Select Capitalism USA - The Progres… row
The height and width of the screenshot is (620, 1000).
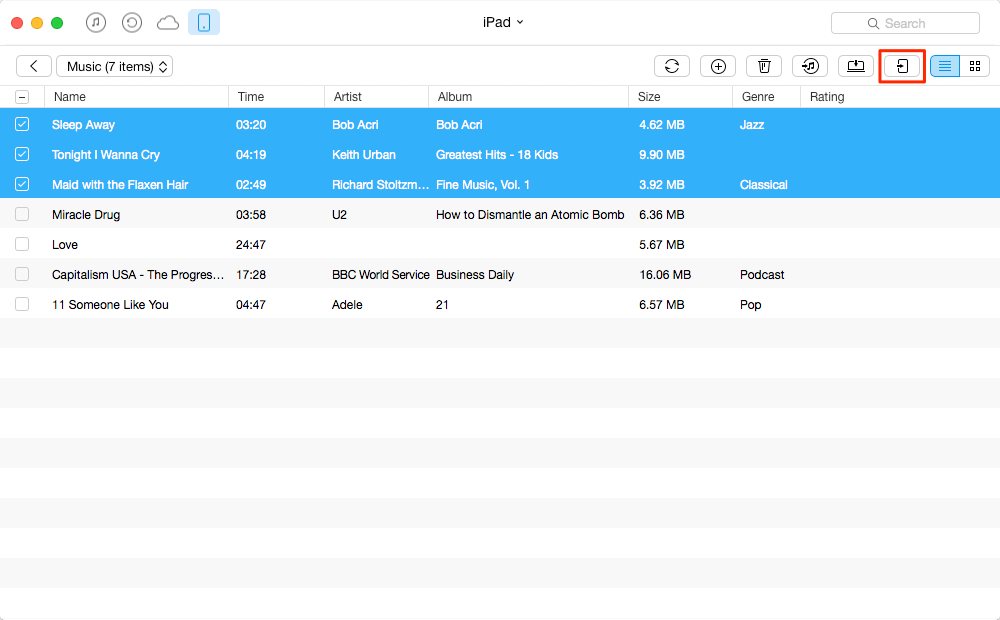click(x=500, y=274)
